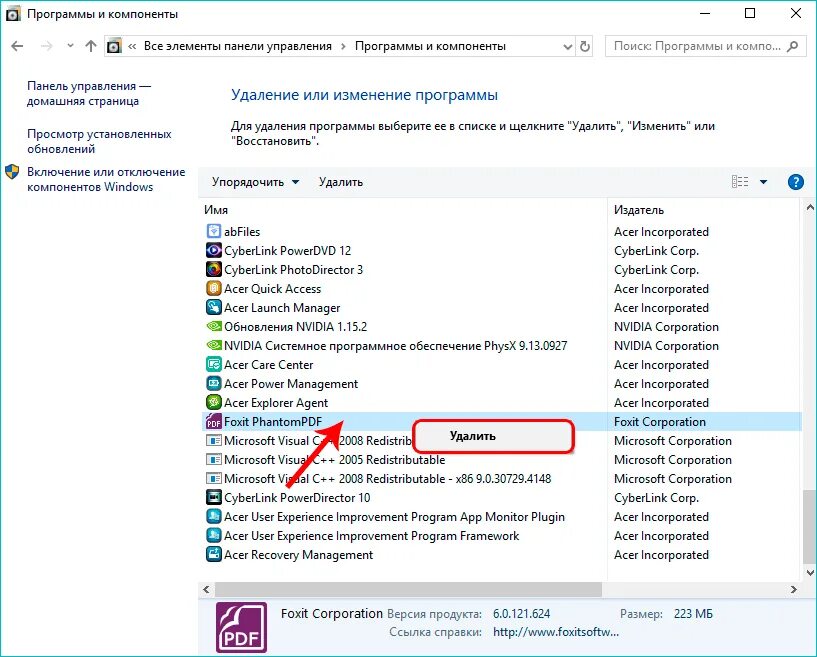Go back with the left arrow
This screenshot has width=817, height=657.
pos(17,46)
